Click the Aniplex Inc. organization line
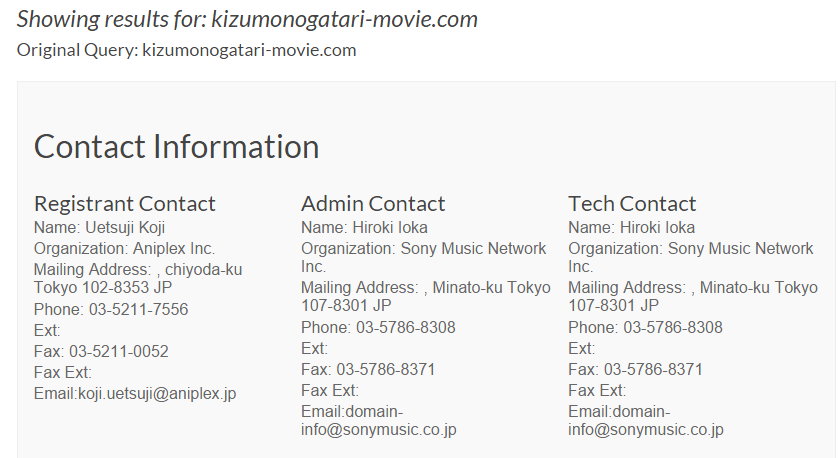 pyautogui.click(x=124, y=249)
